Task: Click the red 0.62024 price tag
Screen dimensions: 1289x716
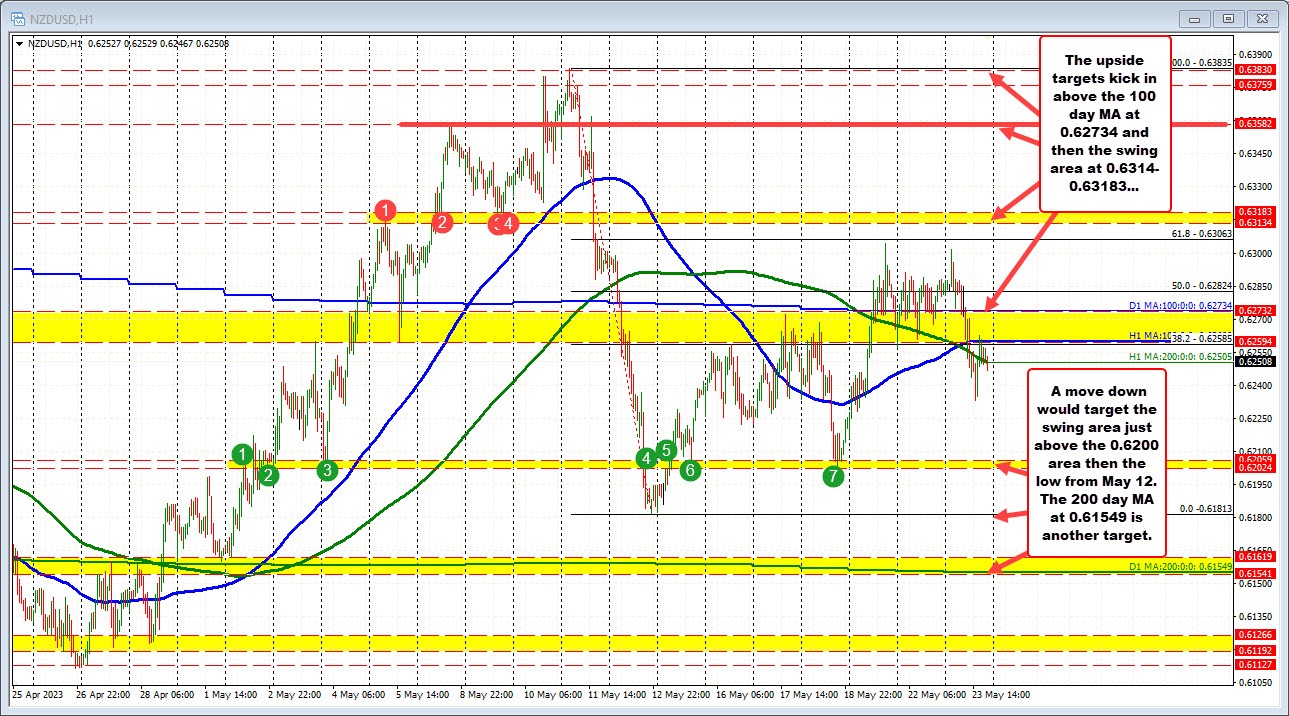Action: (1255, 467)
